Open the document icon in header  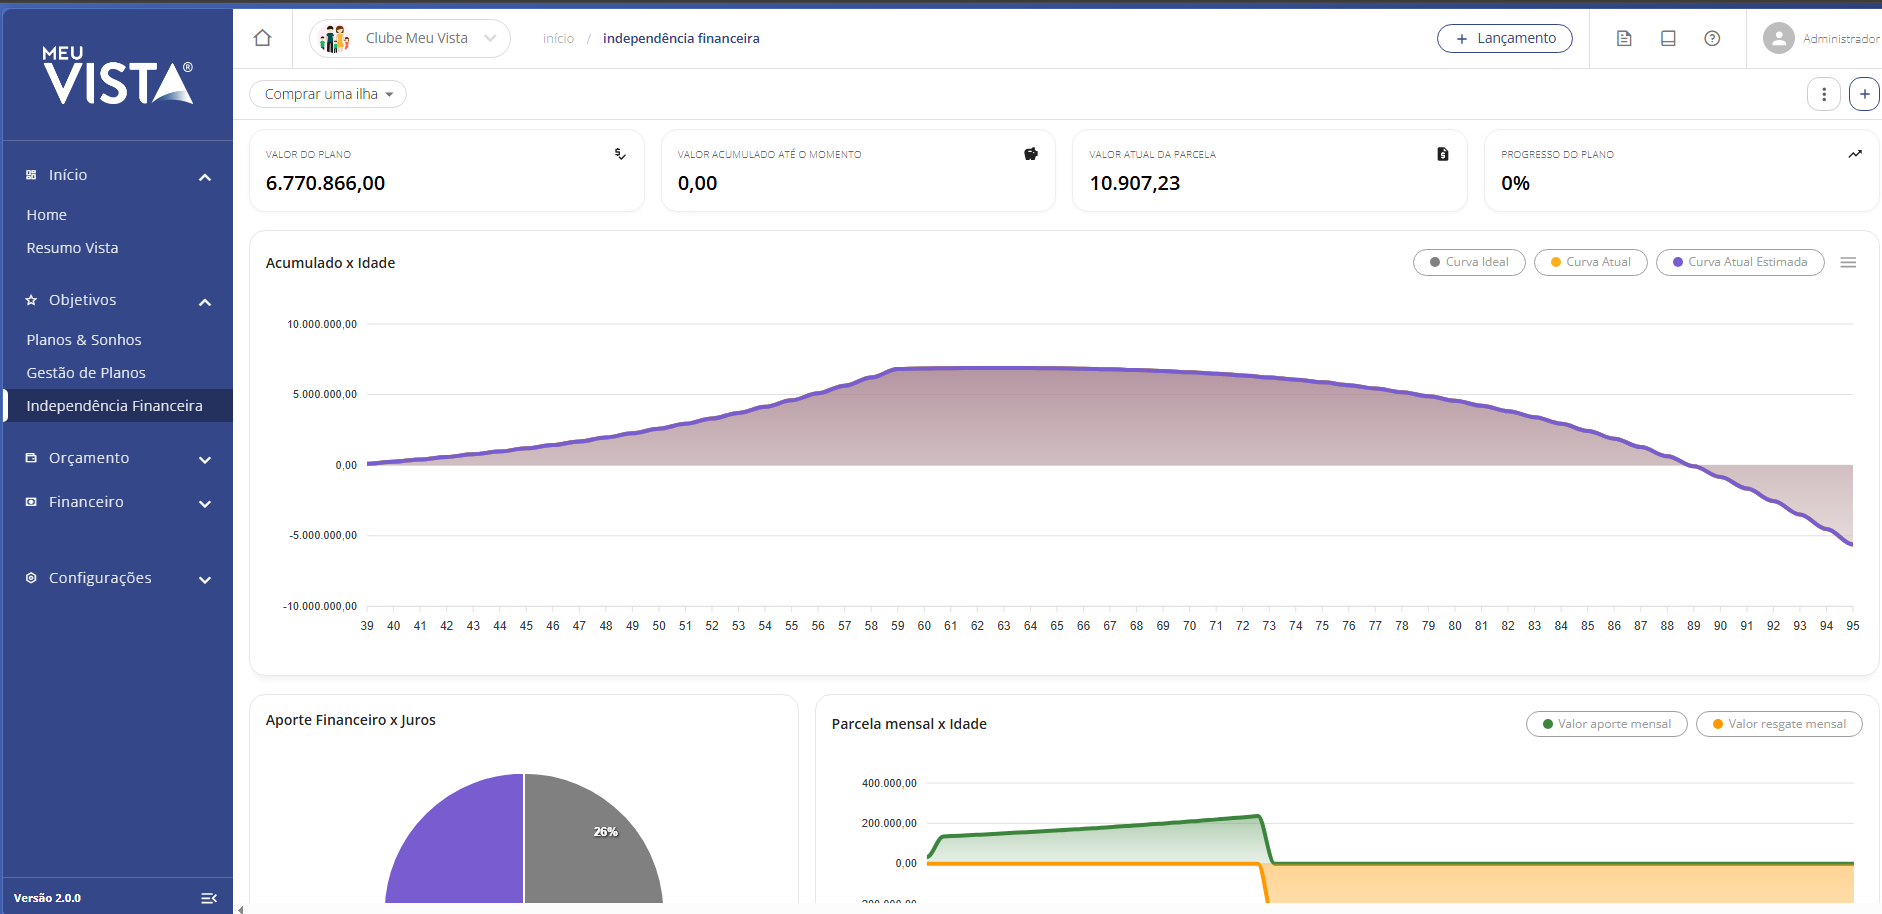point(1624,38)
